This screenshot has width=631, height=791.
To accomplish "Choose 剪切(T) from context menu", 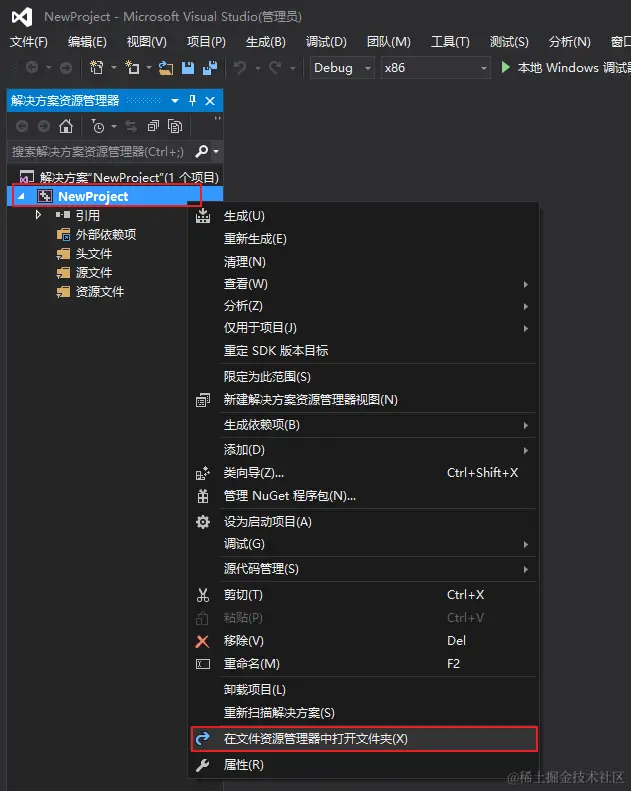I will point(363,595).
